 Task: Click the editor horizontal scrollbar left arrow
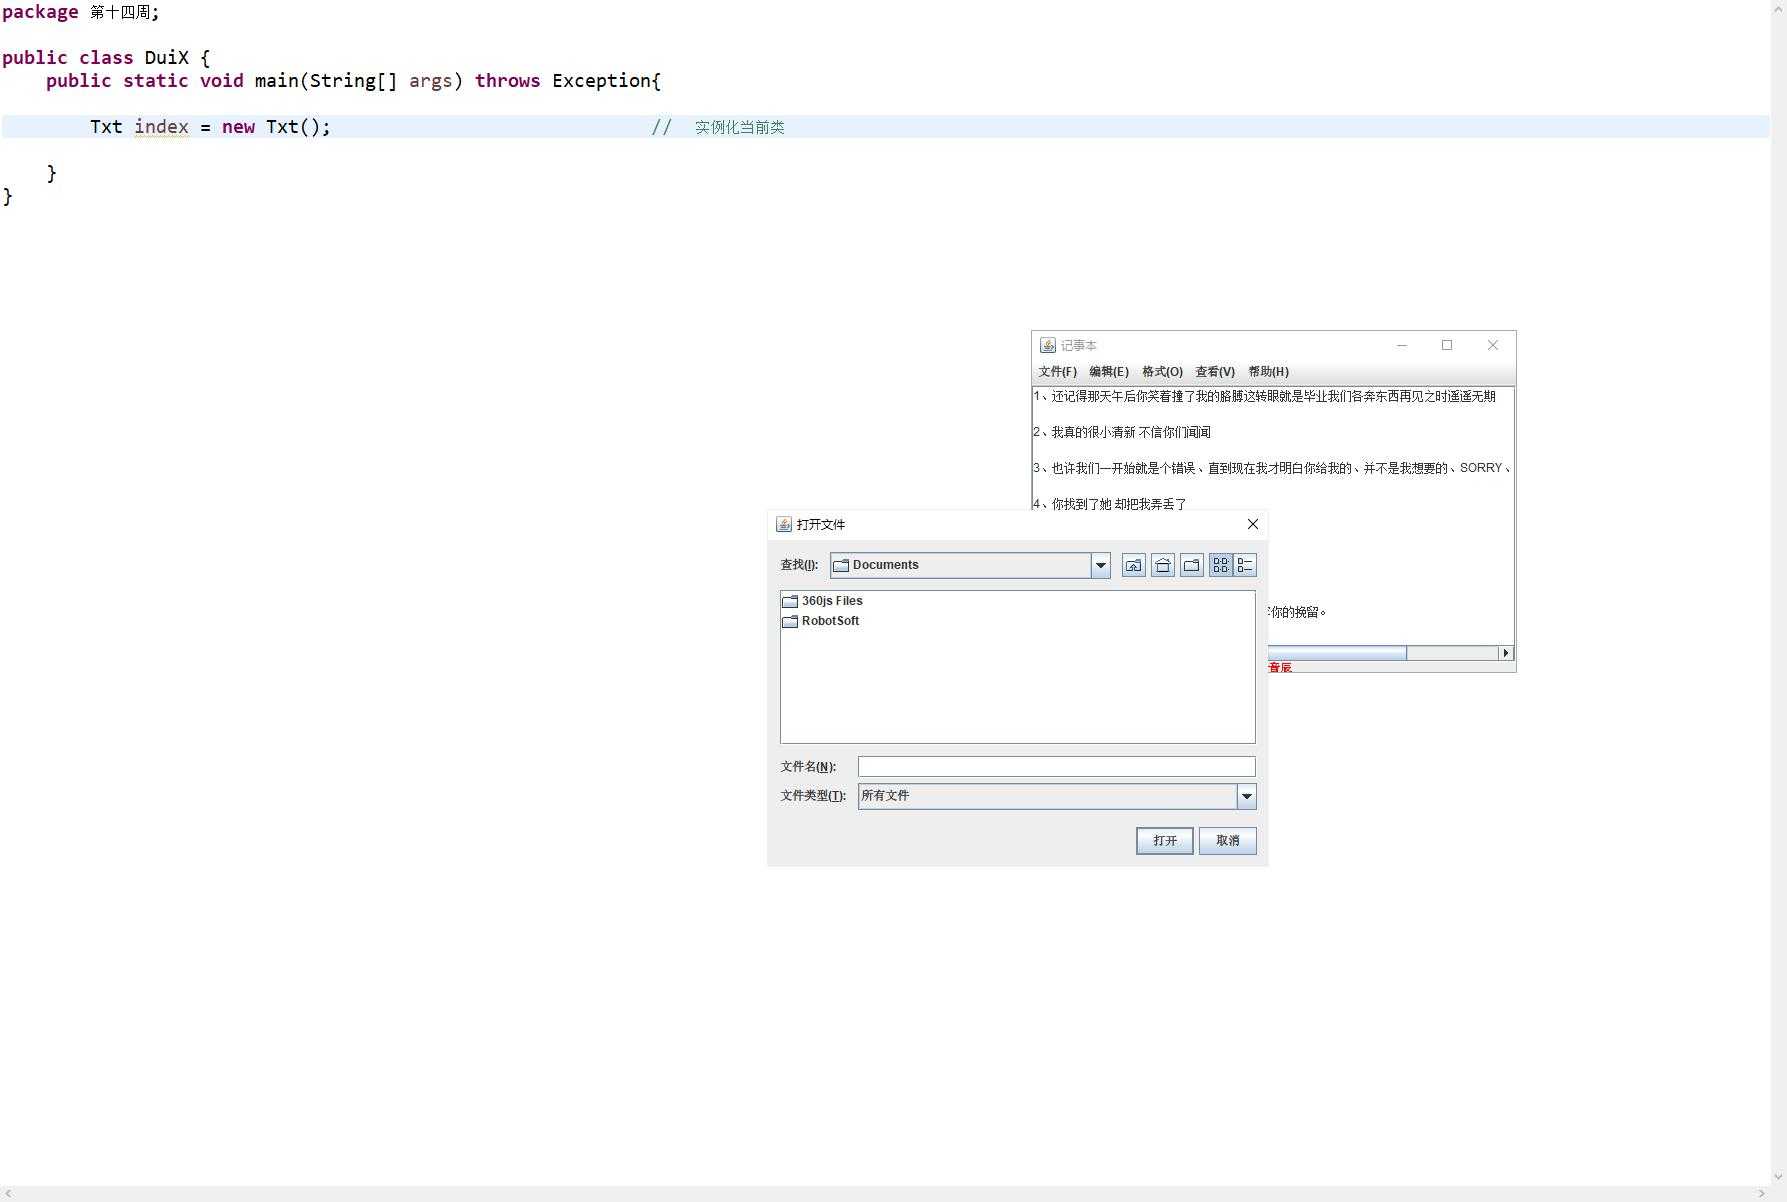pos(7,1194)
